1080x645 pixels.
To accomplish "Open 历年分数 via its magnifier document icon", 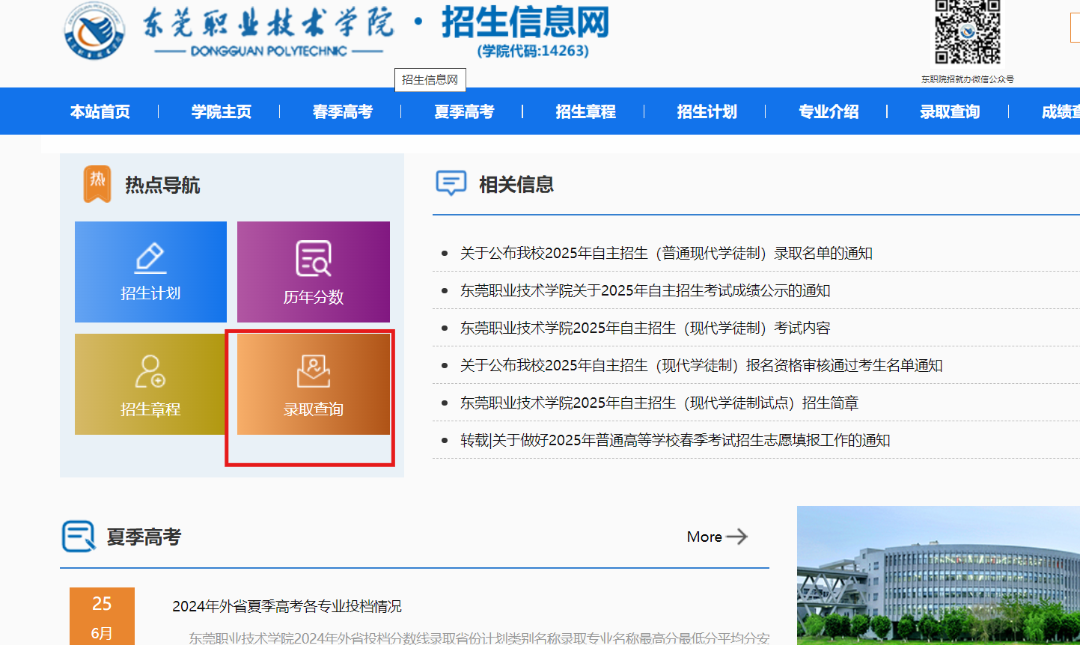I will point(313,257).
